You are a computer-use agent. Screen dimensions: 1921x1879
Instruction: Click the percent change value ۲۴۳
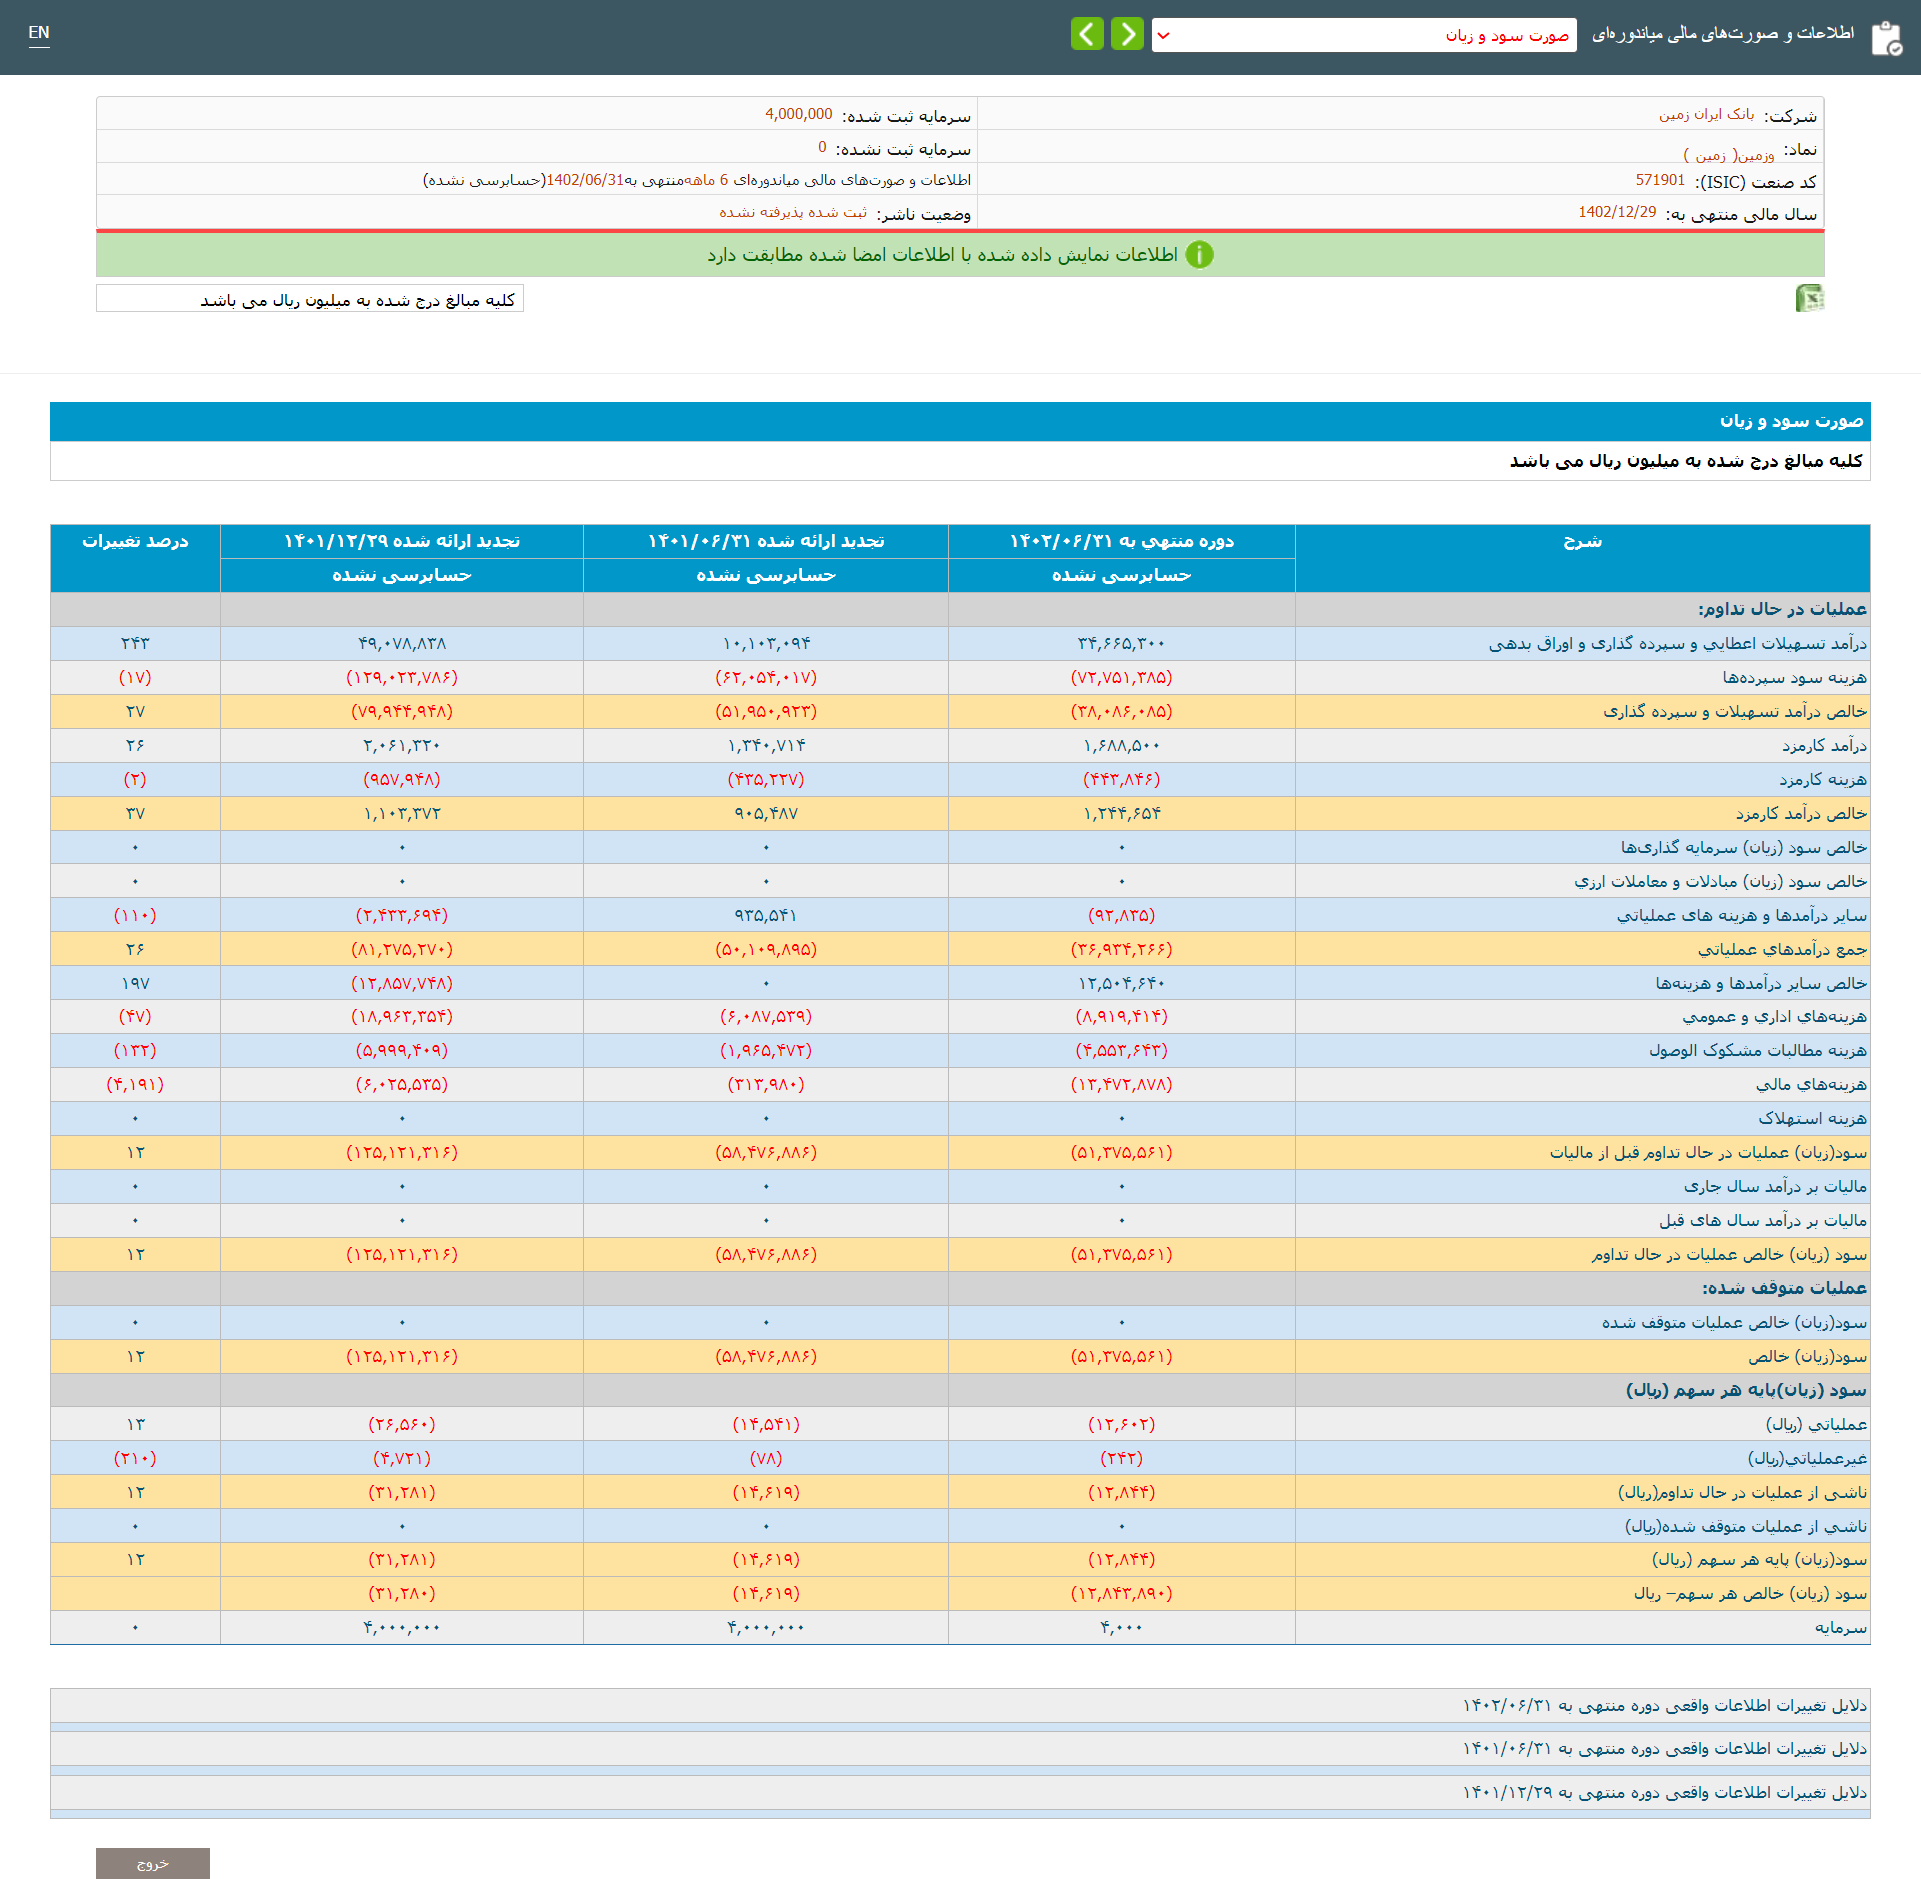point(135,644)
